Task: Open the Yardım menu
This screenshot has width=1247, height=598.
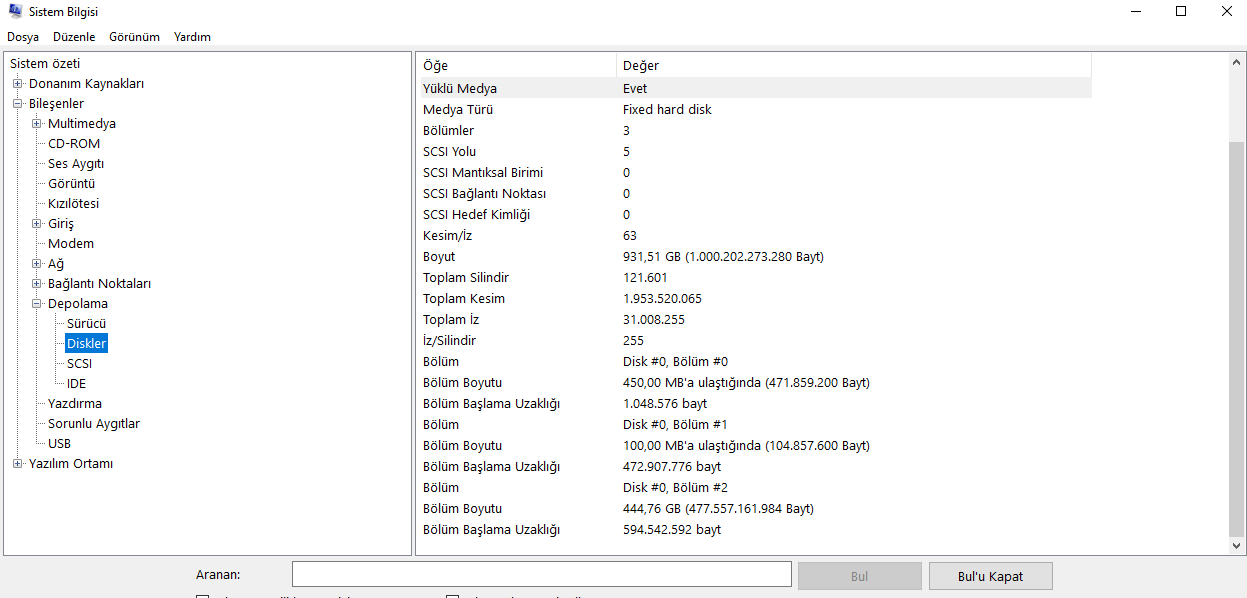Action: [x=192, y=37]
